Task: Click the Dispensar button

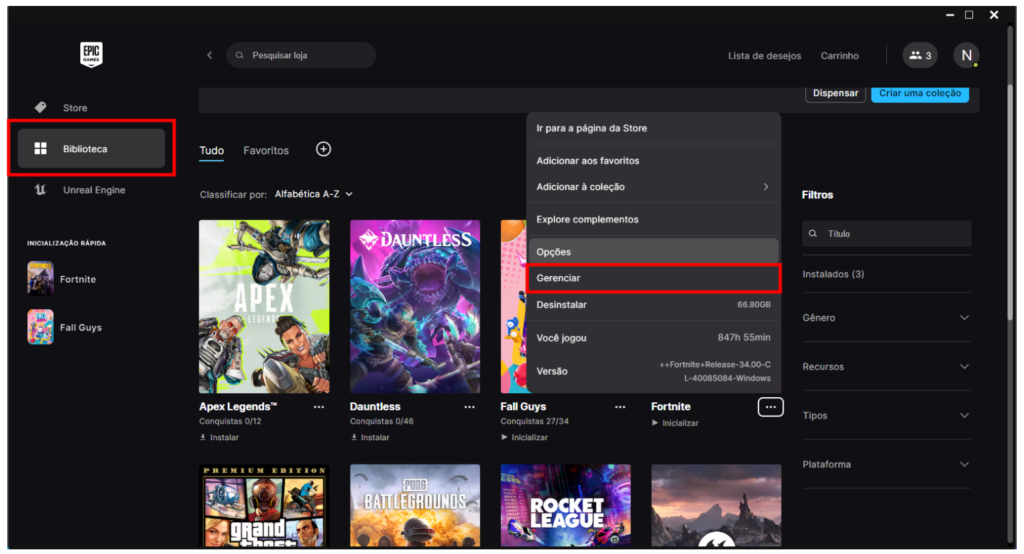Action: (835, 93)
